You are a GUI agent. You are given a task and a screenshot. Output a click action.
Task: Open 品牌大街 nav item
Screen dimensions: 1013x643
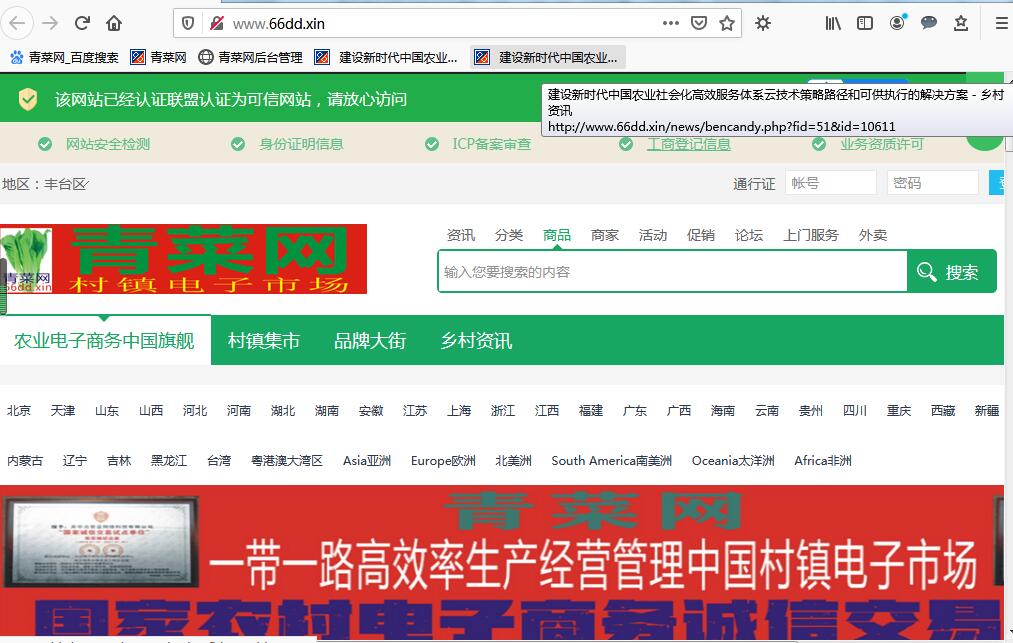click(x=370, y=341)
